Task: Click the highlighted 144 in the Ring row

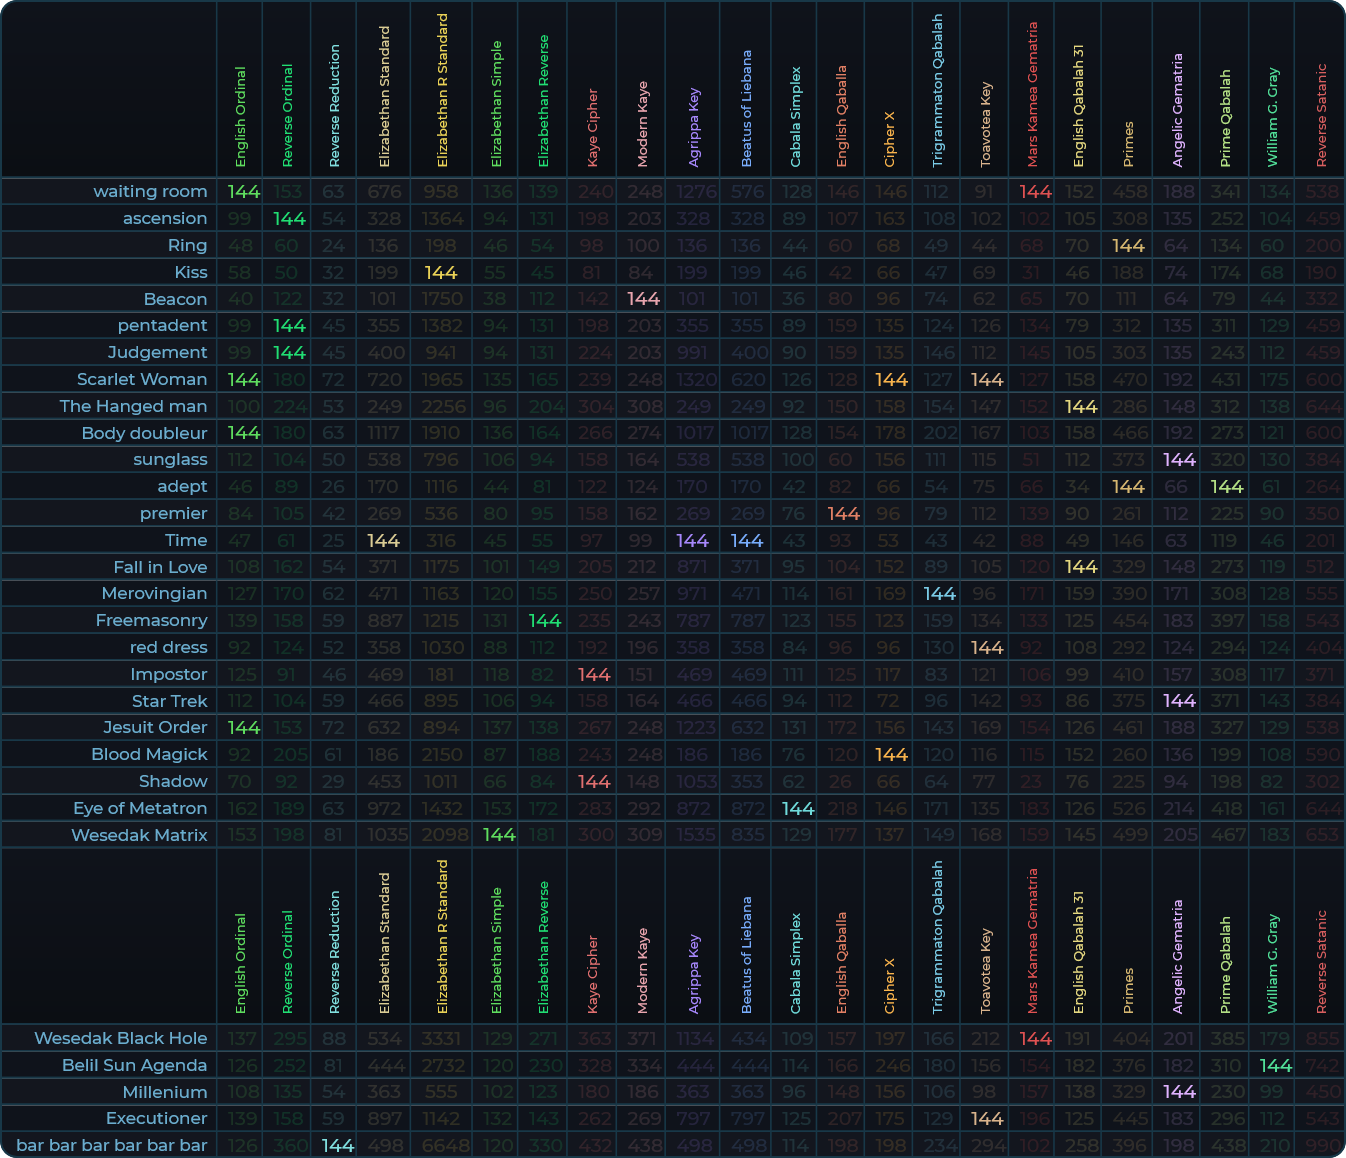Action: point(1128,245)
